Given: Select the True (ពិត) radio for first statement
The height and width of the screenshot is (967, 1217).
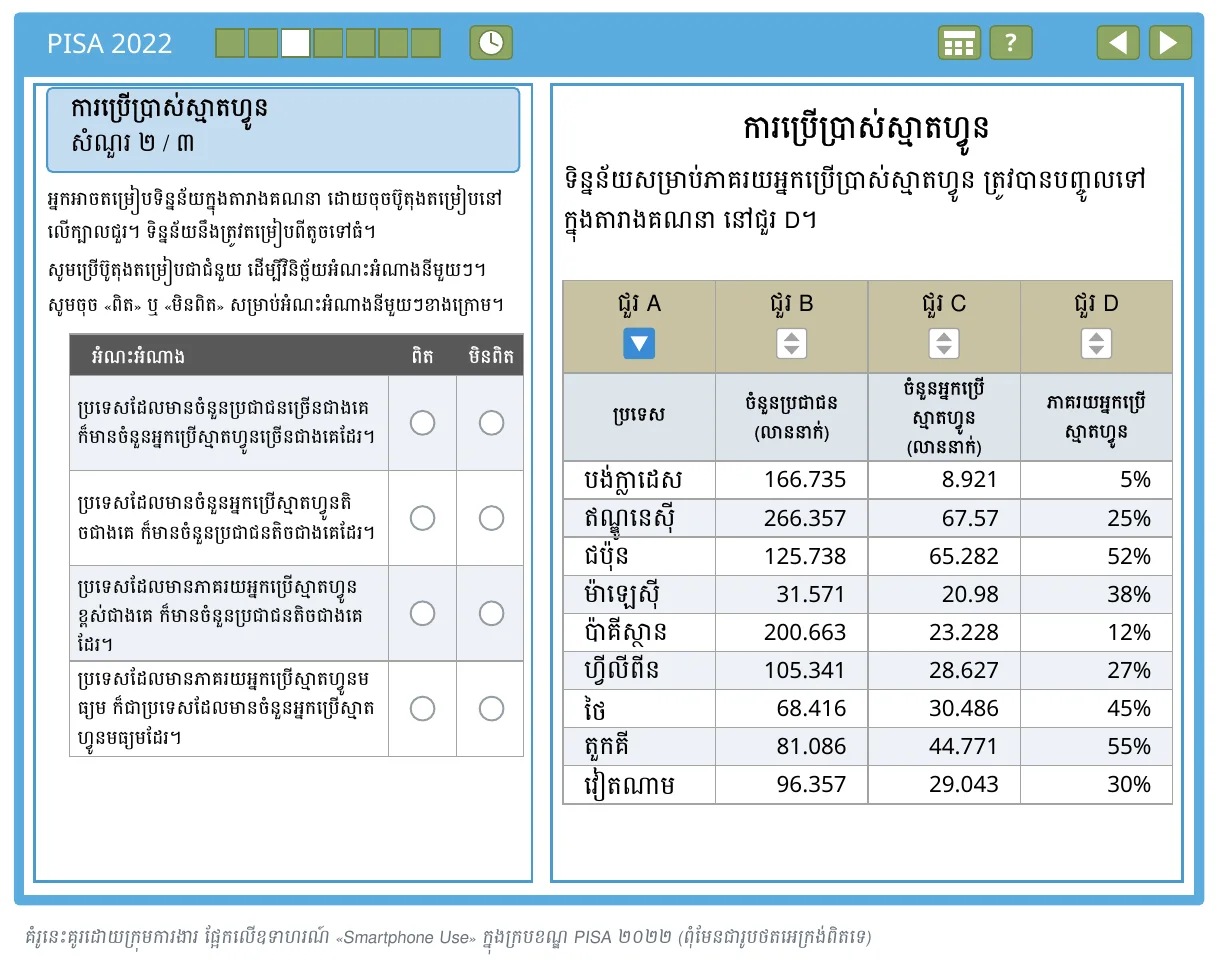Looking at the screenshot, I should (423, 423).
